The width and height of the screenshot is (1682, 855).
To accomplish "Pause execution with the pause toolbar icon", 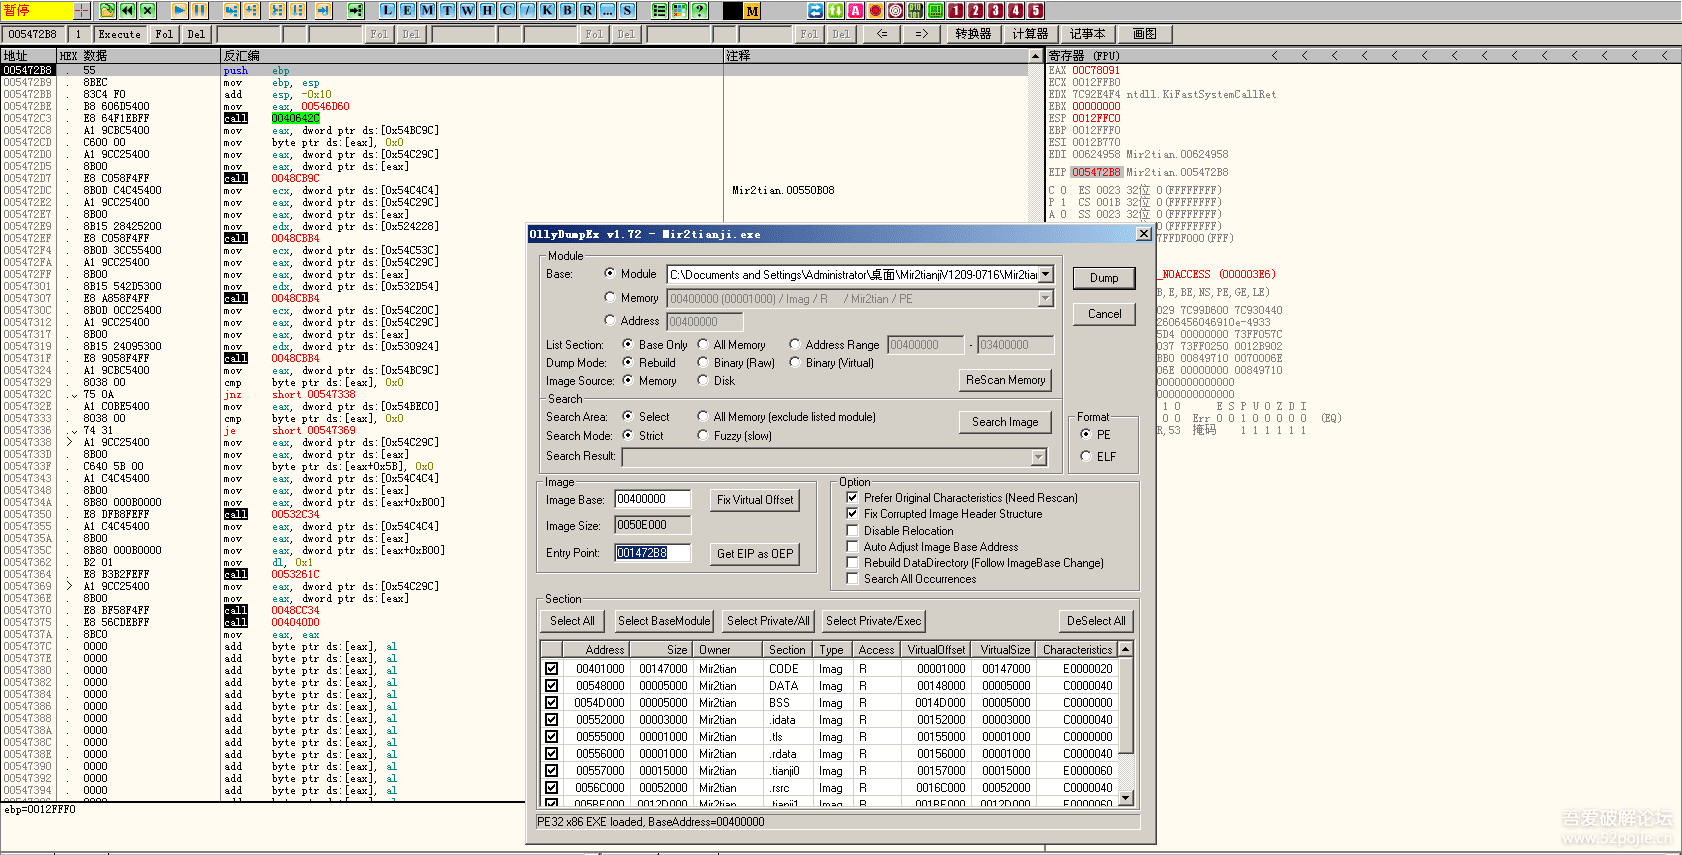I will (200, 10).
